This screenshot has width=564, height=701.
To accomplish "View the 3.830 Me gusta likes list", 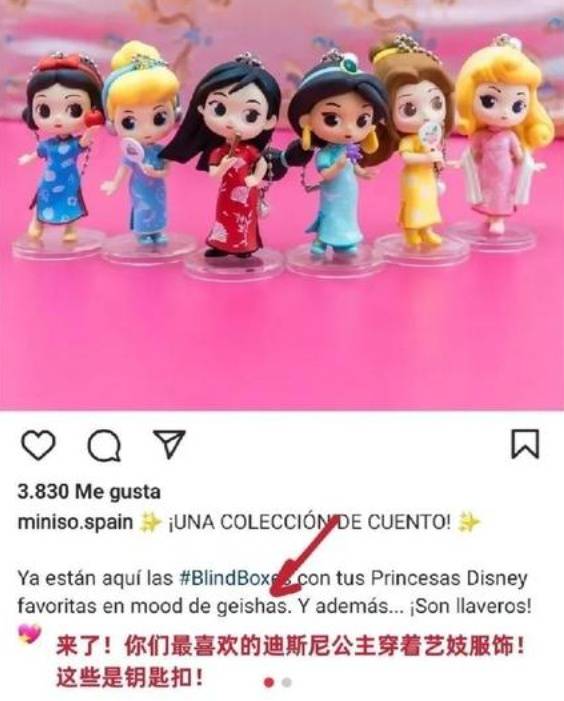I will 89,492.
